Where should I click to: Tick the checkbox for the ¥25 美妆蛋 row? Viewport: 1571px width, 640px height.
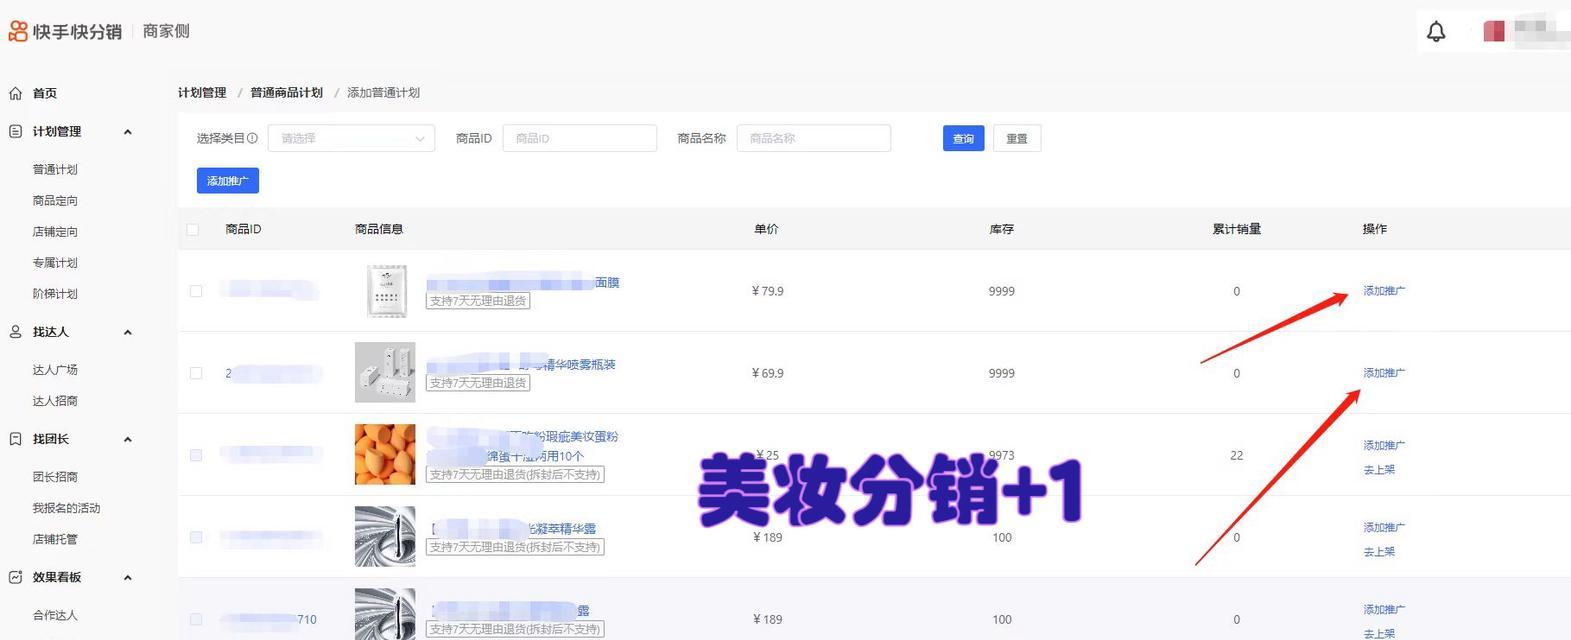click(x=196, y=455)
